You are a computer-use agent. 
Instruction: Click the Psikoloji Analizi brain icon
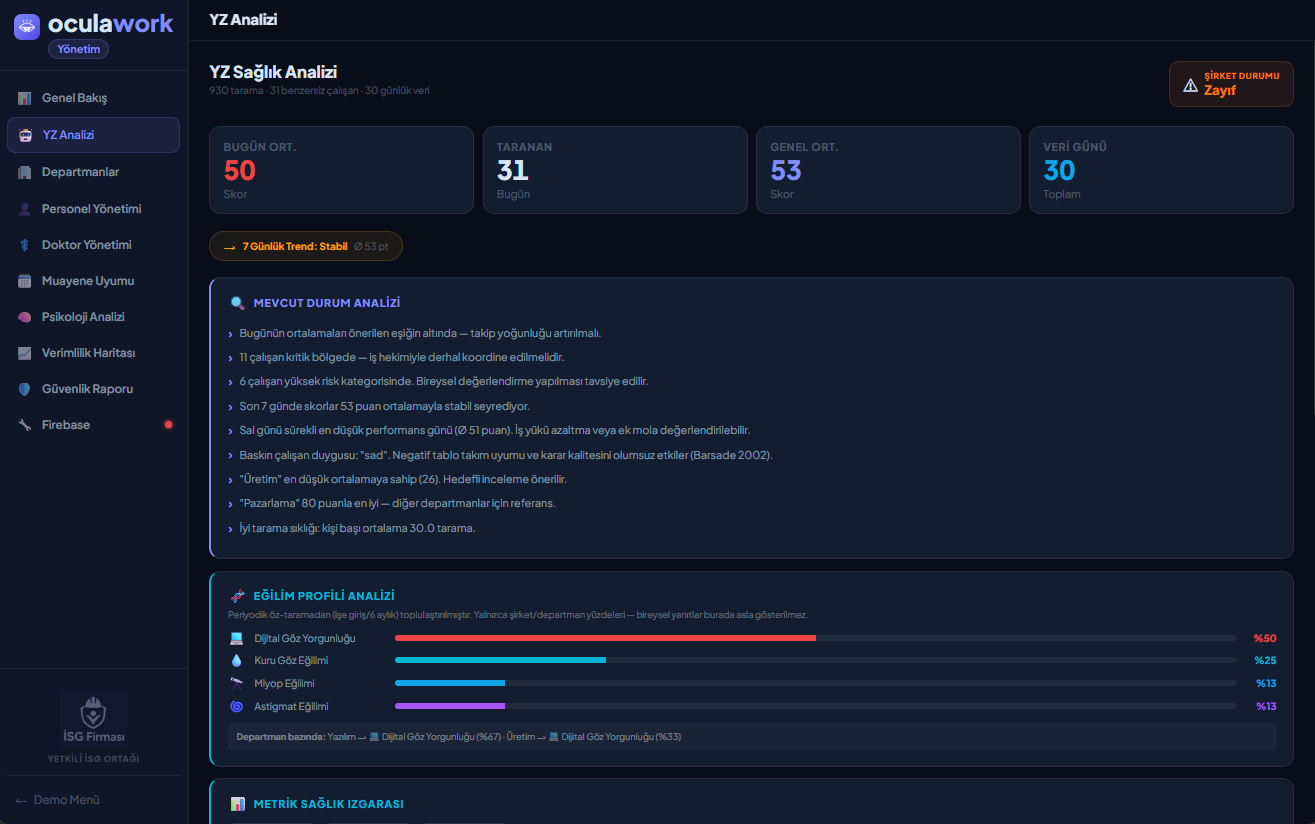tap(25, 317)
